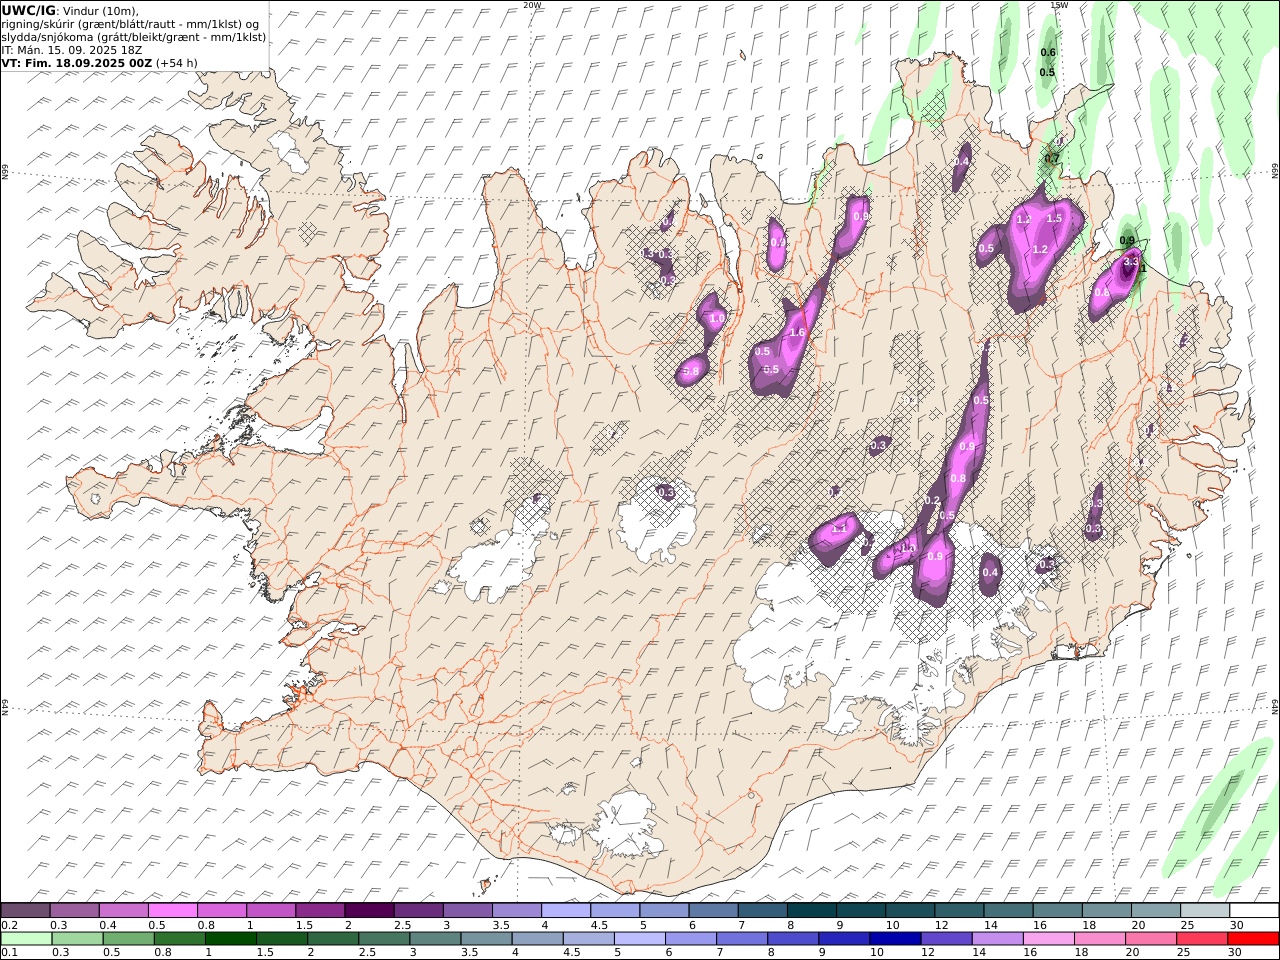Click the 'IT: Mán. 15. 09. 2025 18Z' line
This screenshot has width=1280, height=960.
tap(74, 49)
